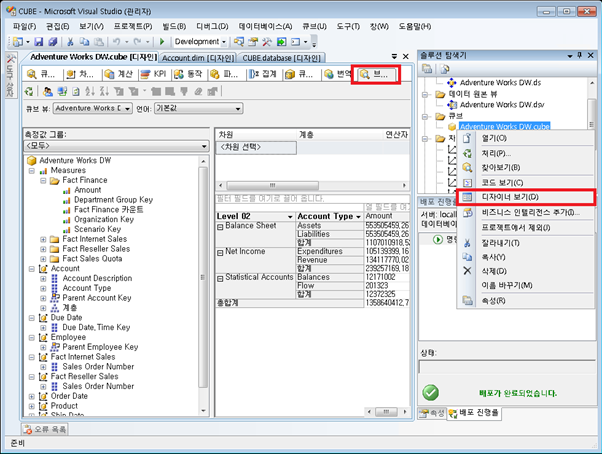The height and width of the screenshot is (454, 602).
Task: Choose 처리(P)... from the context menu
Action: click(525, 154)
